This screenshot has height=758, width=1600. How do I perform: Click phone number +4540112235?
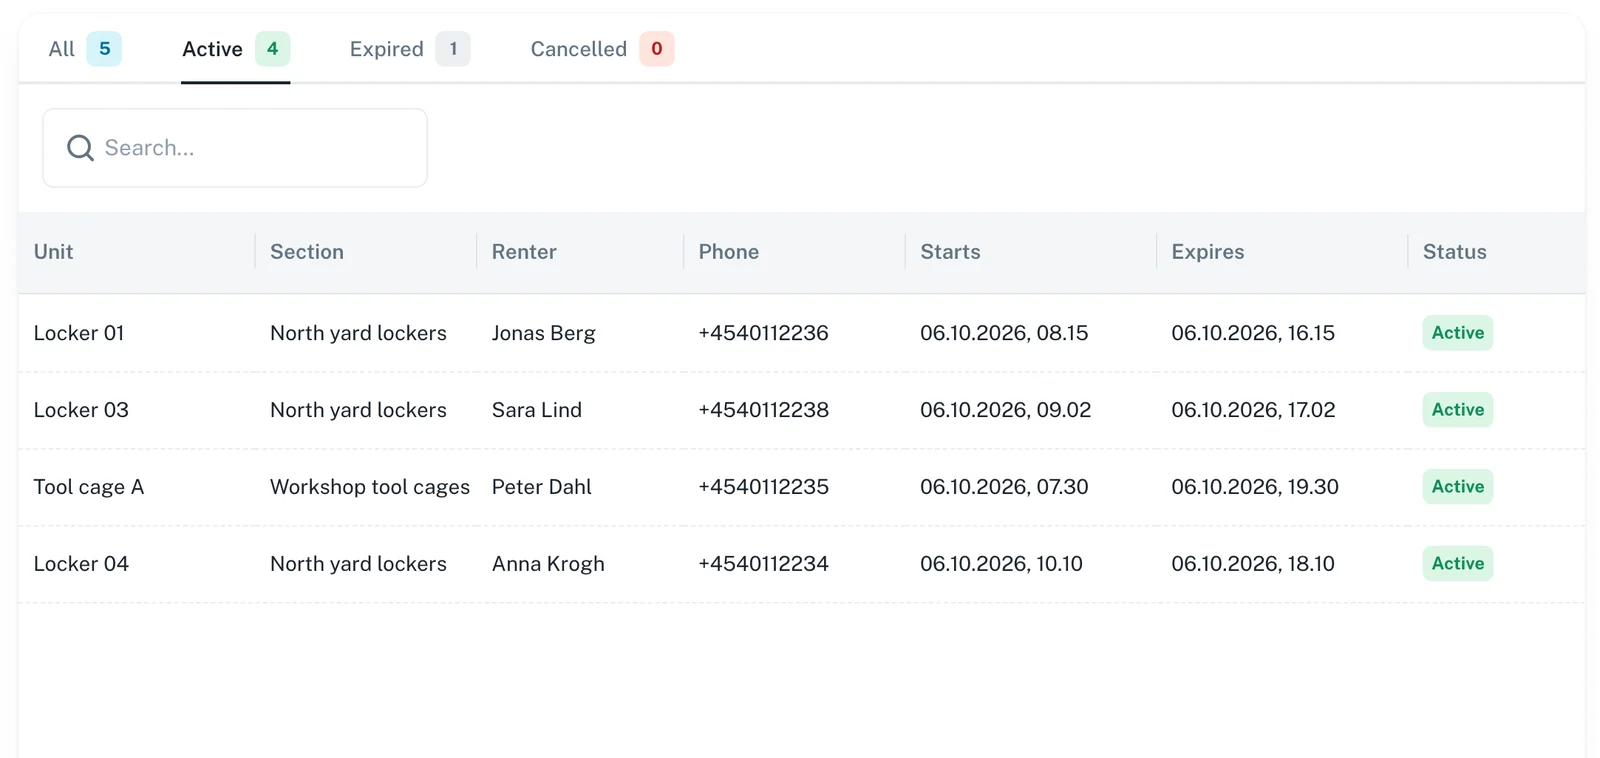[763, 487]
